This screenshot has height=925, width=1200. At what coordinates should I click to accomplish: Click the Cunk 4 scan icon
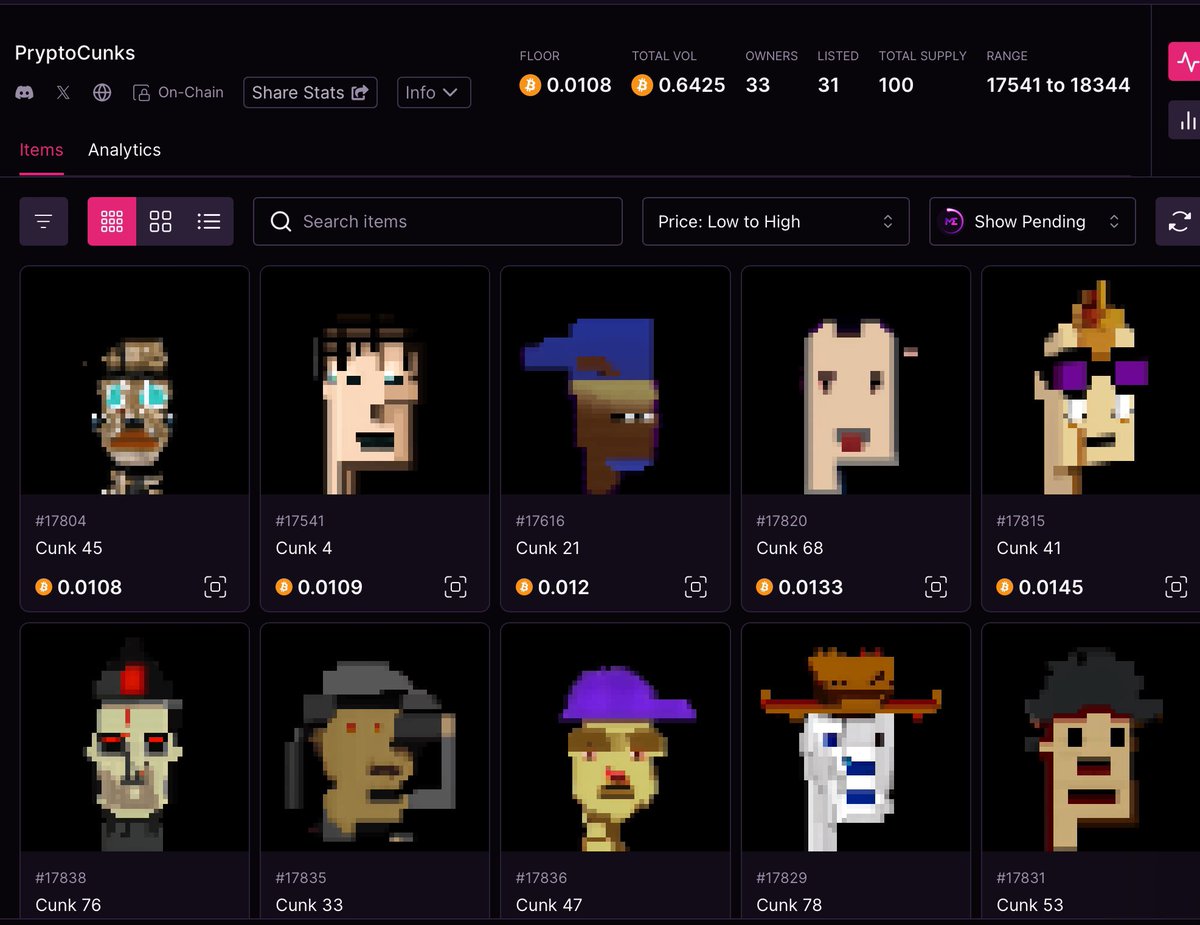455,587
